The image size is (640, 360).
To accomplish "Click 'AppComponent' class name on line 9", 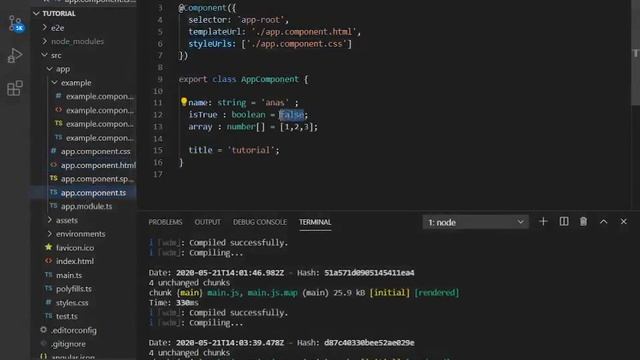I will click(270, 79).
